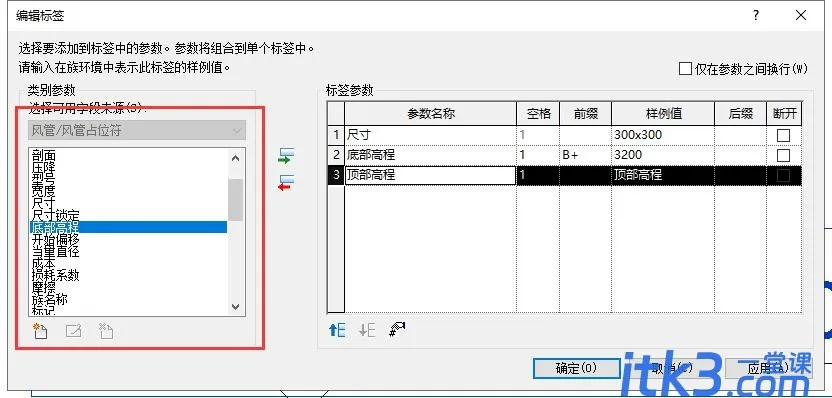Screen dimensions: 832x398
Task: Click the 取消 button
Action: (672, 368)
